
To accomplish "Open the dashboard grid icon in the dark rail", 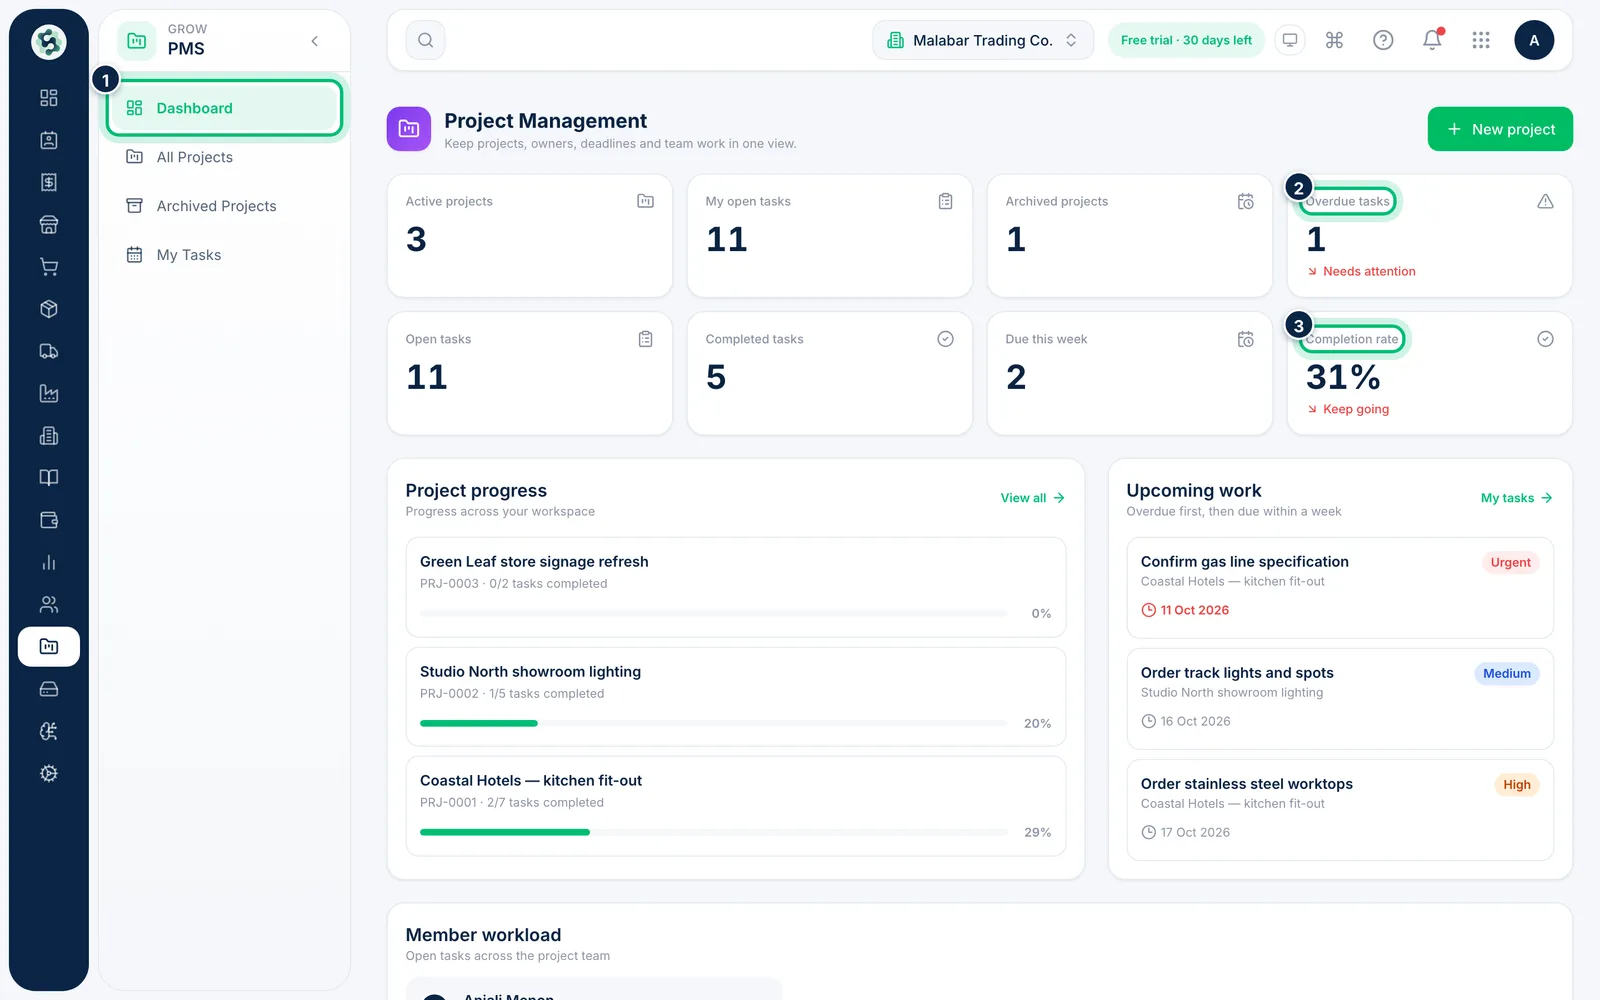I will point(48,98).
